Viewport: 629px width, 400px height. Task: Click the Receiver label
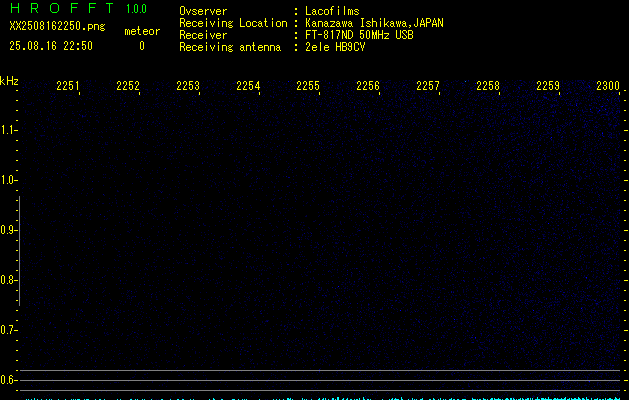[x=203, y=35]
